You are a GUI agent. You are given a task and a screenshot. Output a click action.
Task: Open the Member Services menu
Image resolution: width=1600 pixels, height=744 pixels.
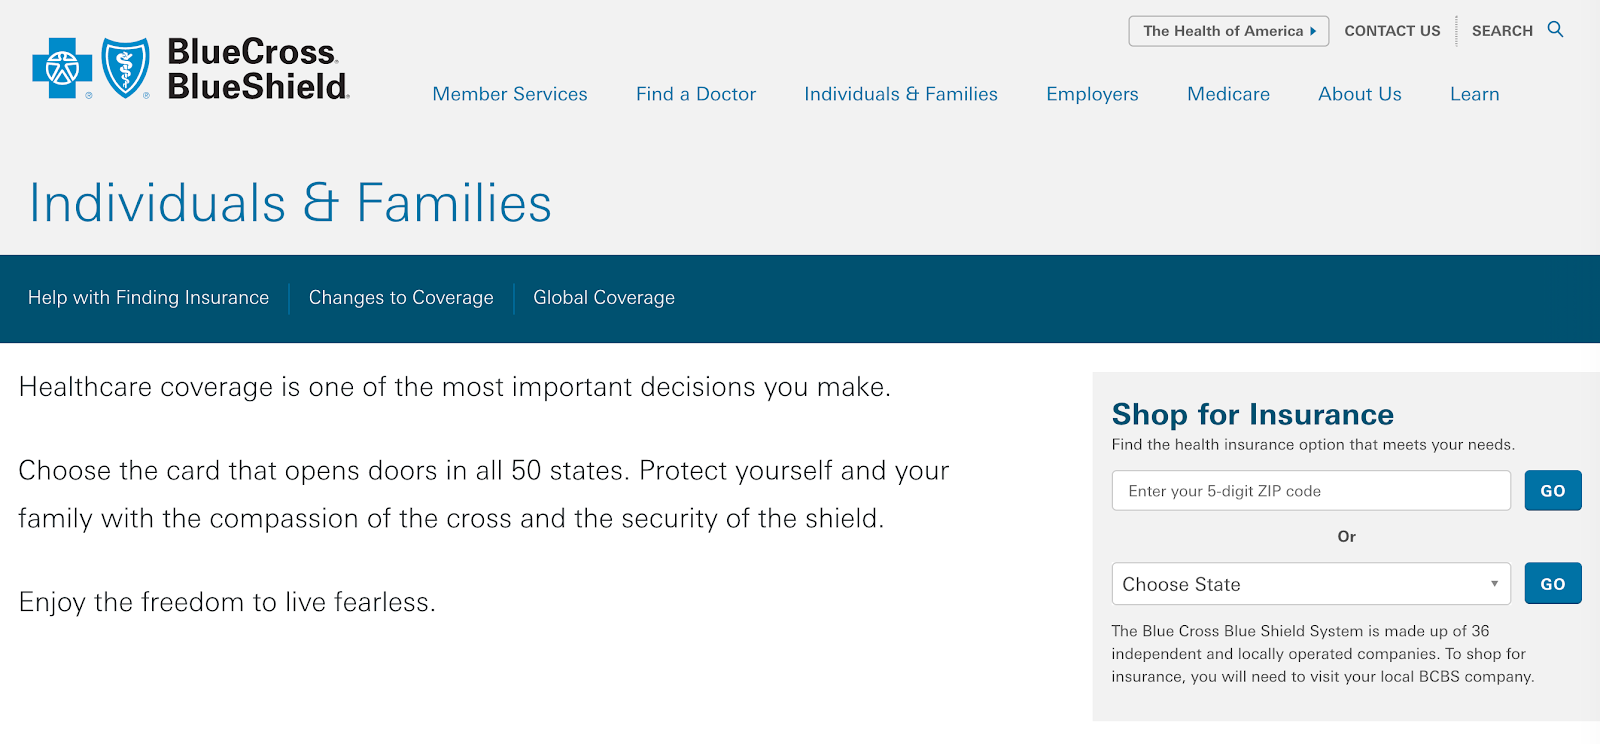(x=510, y=94)
